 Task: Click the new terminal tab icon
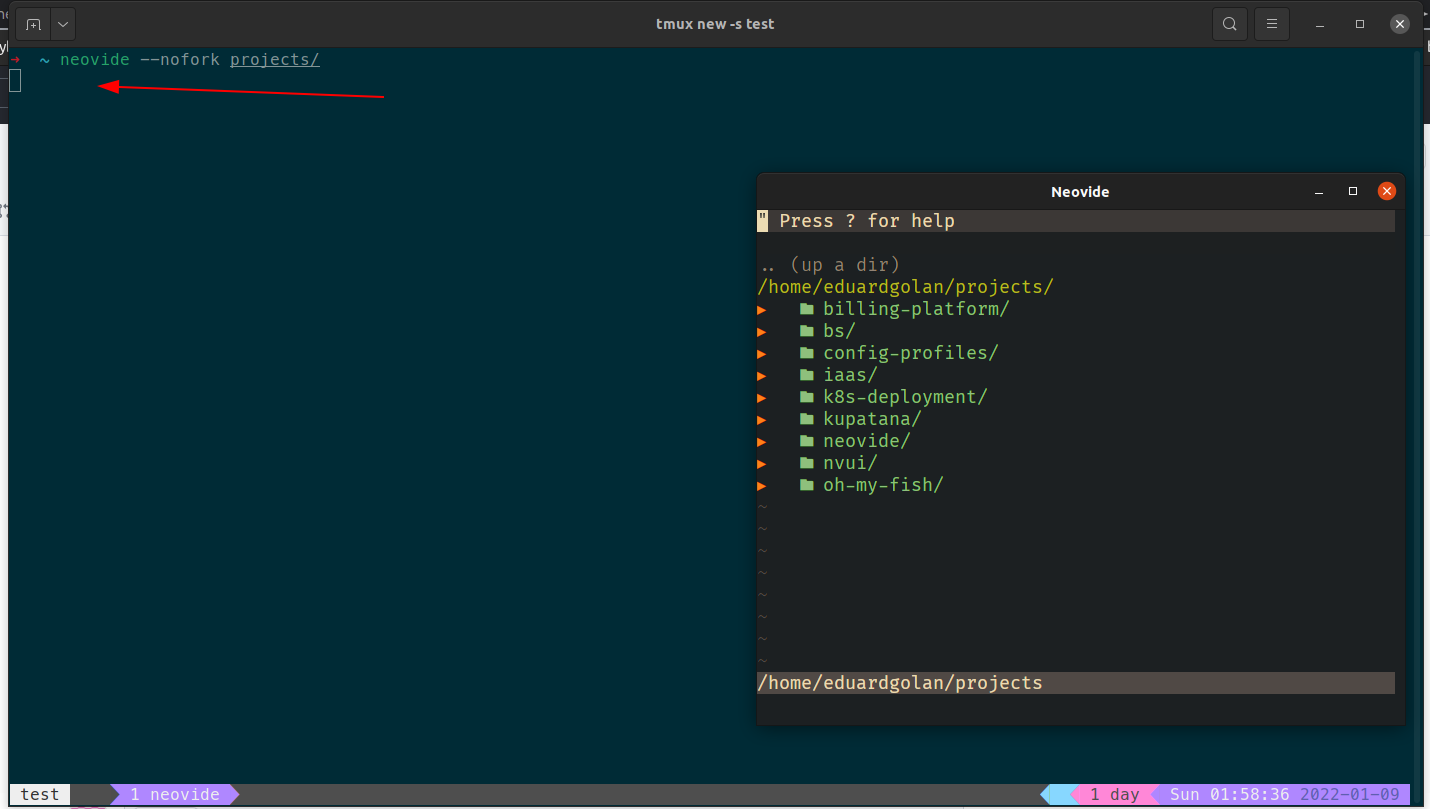[31, 23]
